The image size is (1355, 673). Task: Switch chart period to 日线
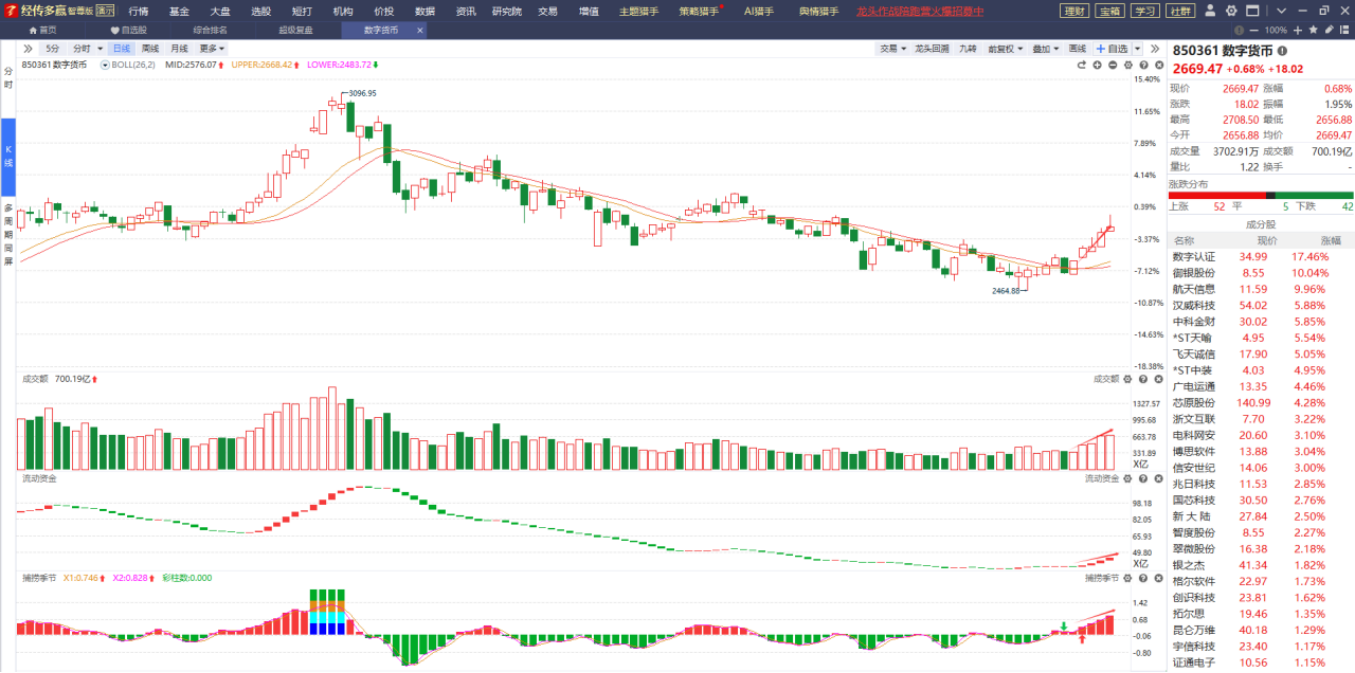121,48
